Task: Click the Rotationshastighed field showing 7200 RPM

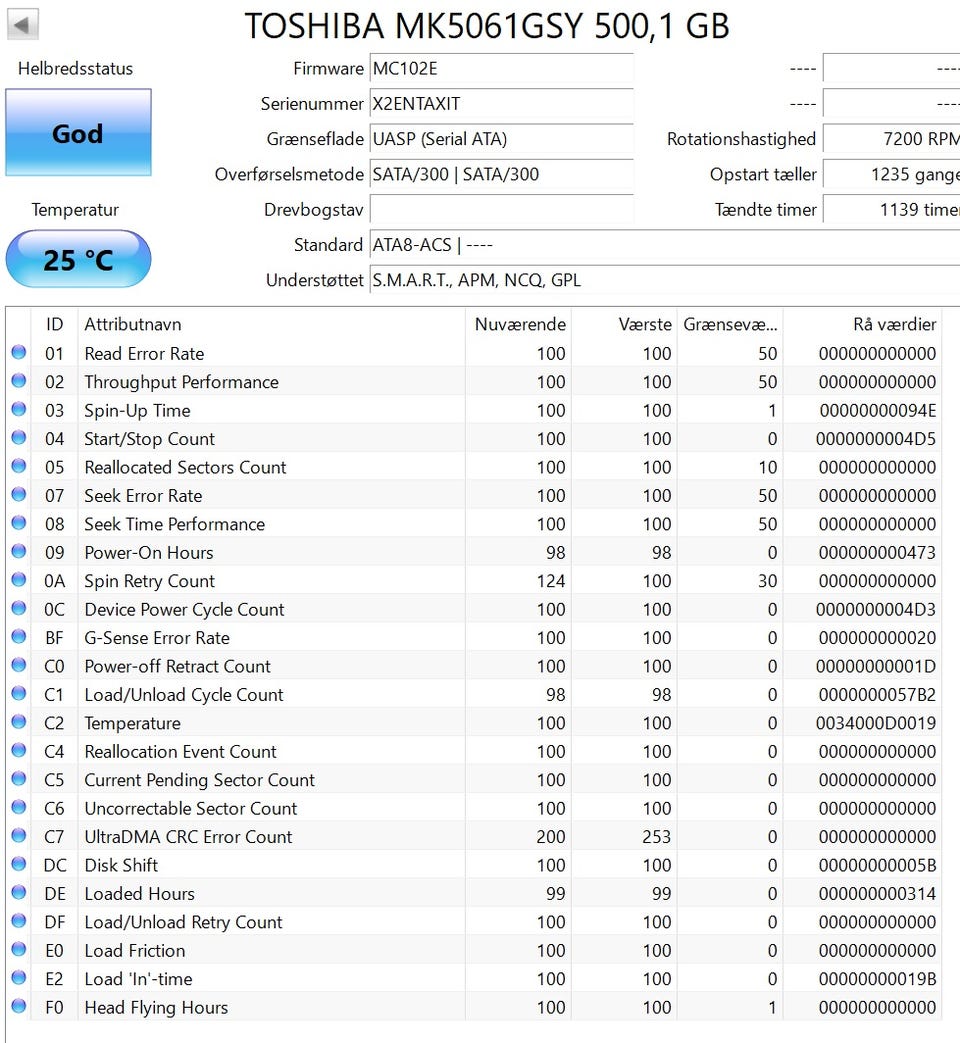Action: click(890, 139)
